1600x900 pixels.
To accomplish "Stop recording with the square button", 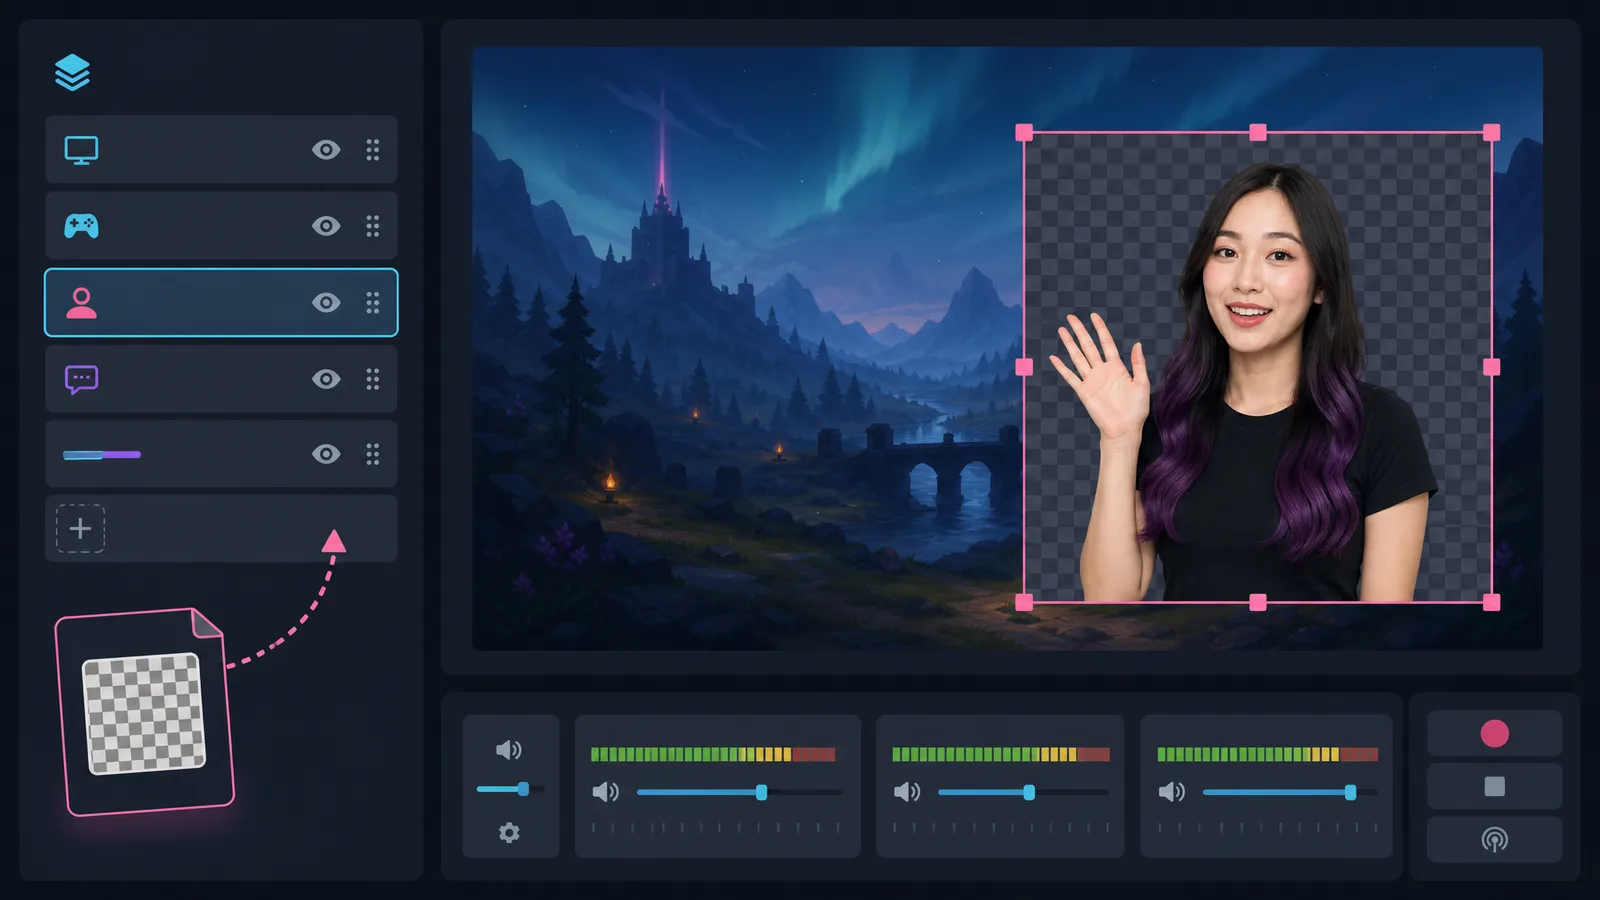I will [1494, 786].
